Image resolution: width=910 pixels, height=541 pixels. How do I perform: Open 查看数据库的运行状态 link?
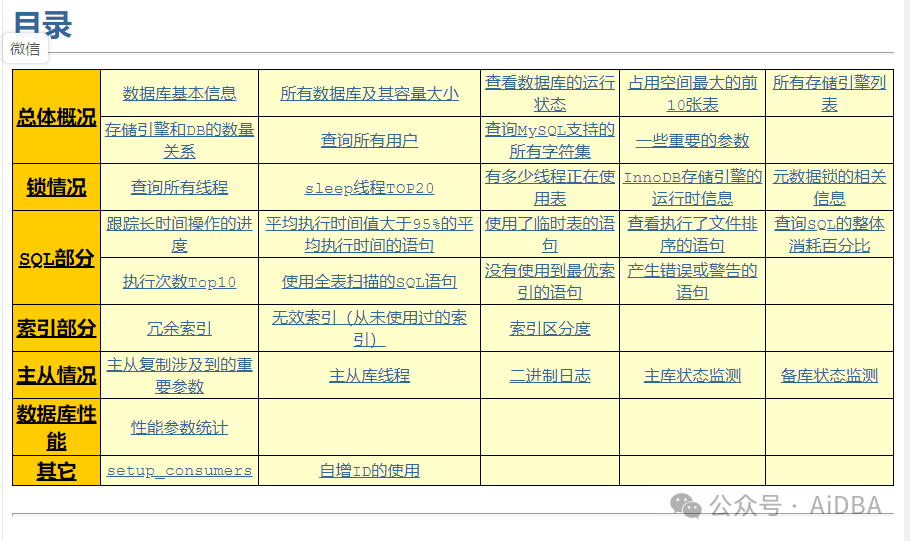pos(550,93)
